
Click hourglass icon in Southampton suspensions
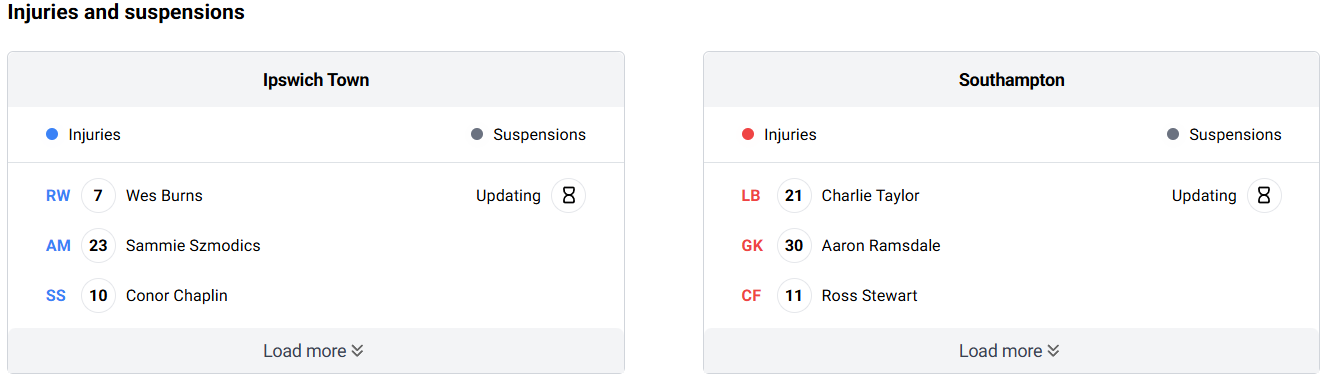tap(1264, 196)
